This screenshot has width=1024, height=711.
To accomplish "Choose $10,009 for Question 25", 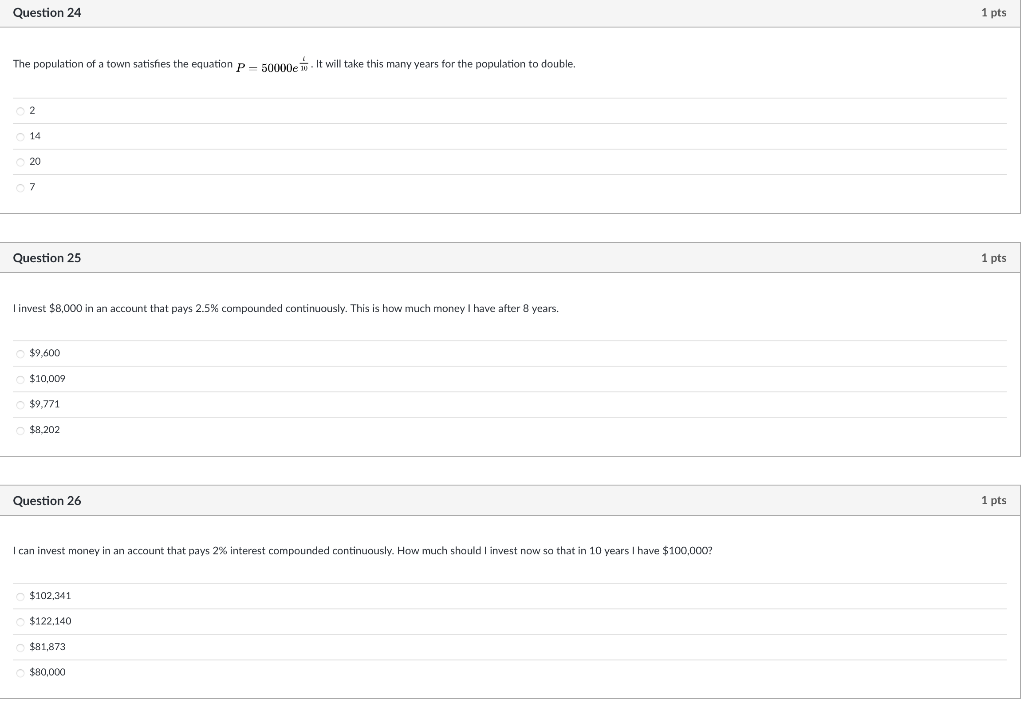I will click(20, 379).
